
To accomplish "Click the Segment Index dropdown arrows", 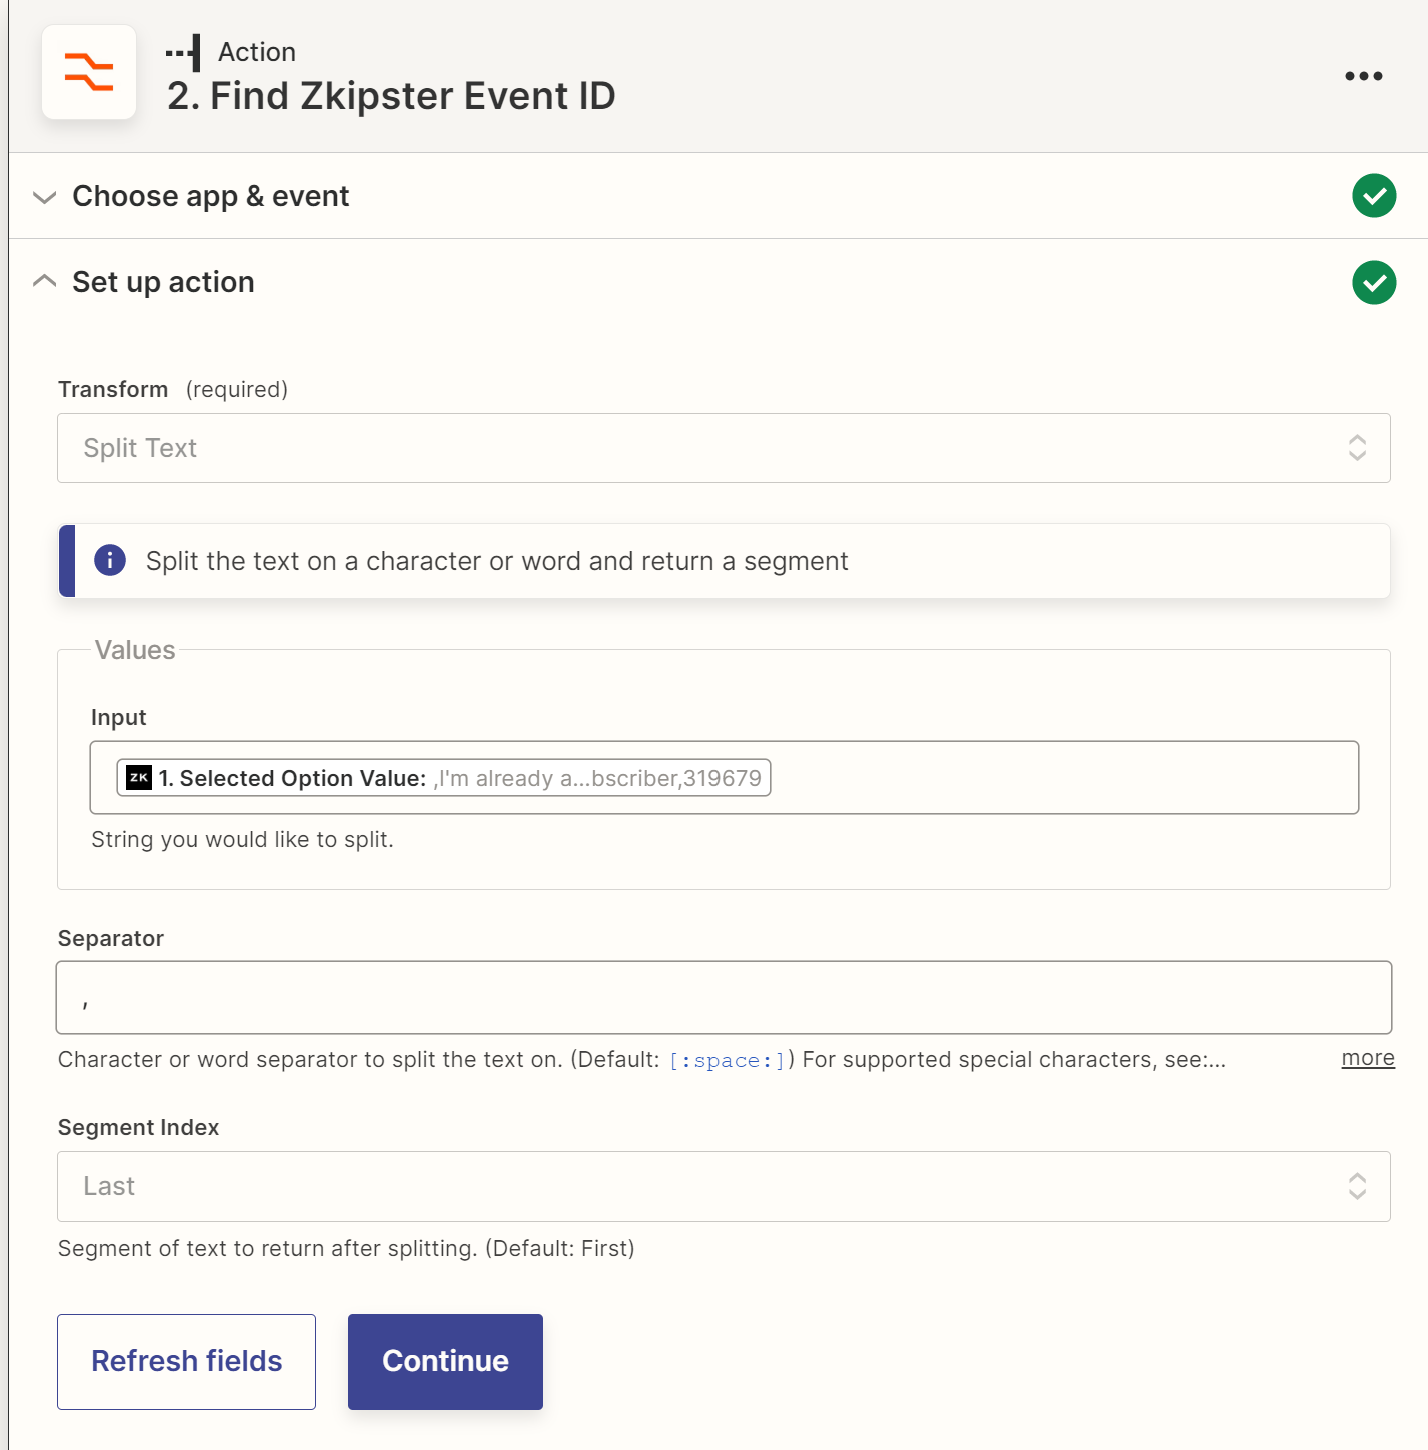I will click(x=1357, y=1186).
